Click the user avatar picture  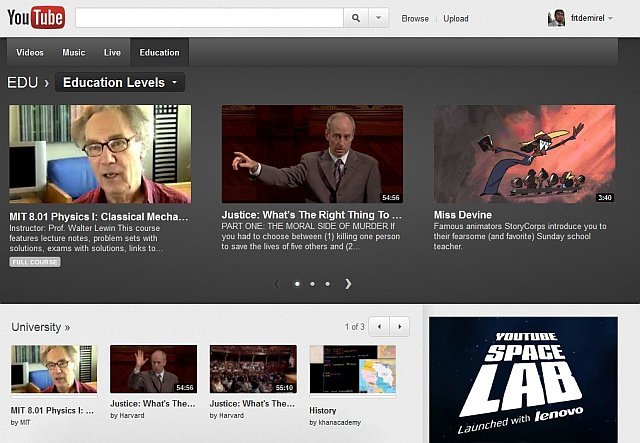[557, 18]
